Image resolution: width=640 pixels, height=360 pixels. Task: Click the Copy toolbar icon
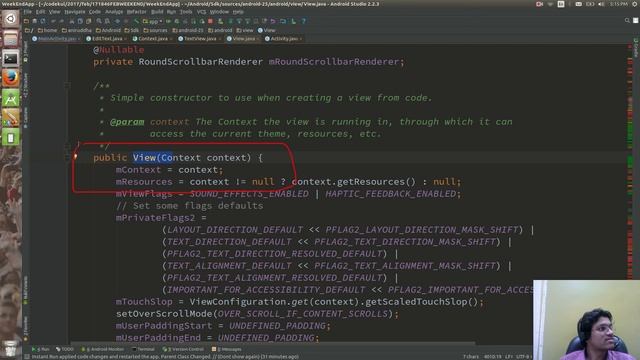tap(80, 21)
